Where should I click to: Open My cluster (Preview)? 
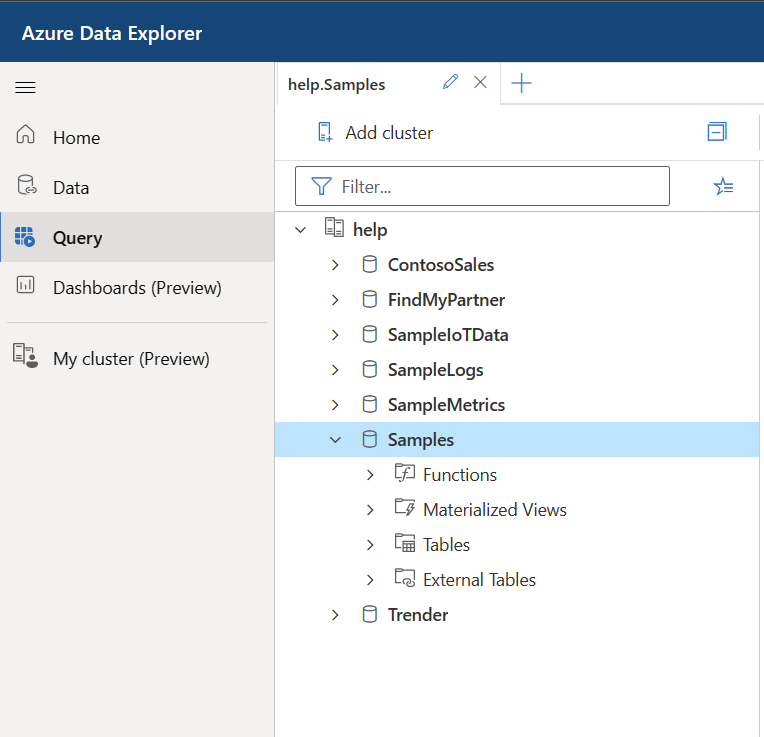(x=137, y=359)
